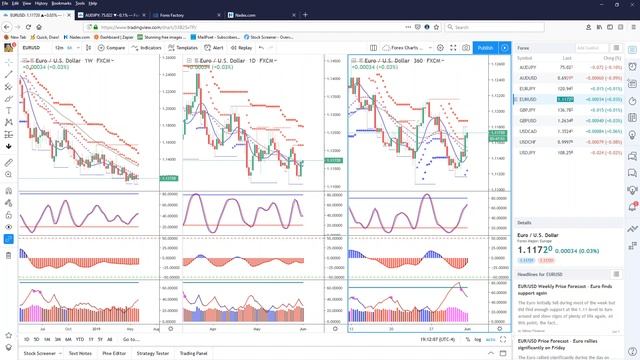Viewport: 640px width, 360px height.
Task: Click the Add Symbol input field
Action: [591, 48]
